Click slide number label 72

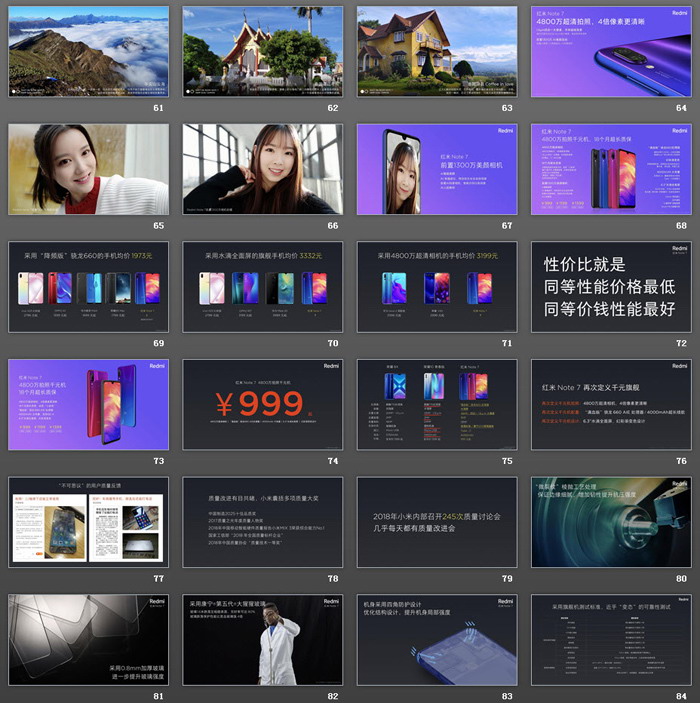tap(681, 343)
